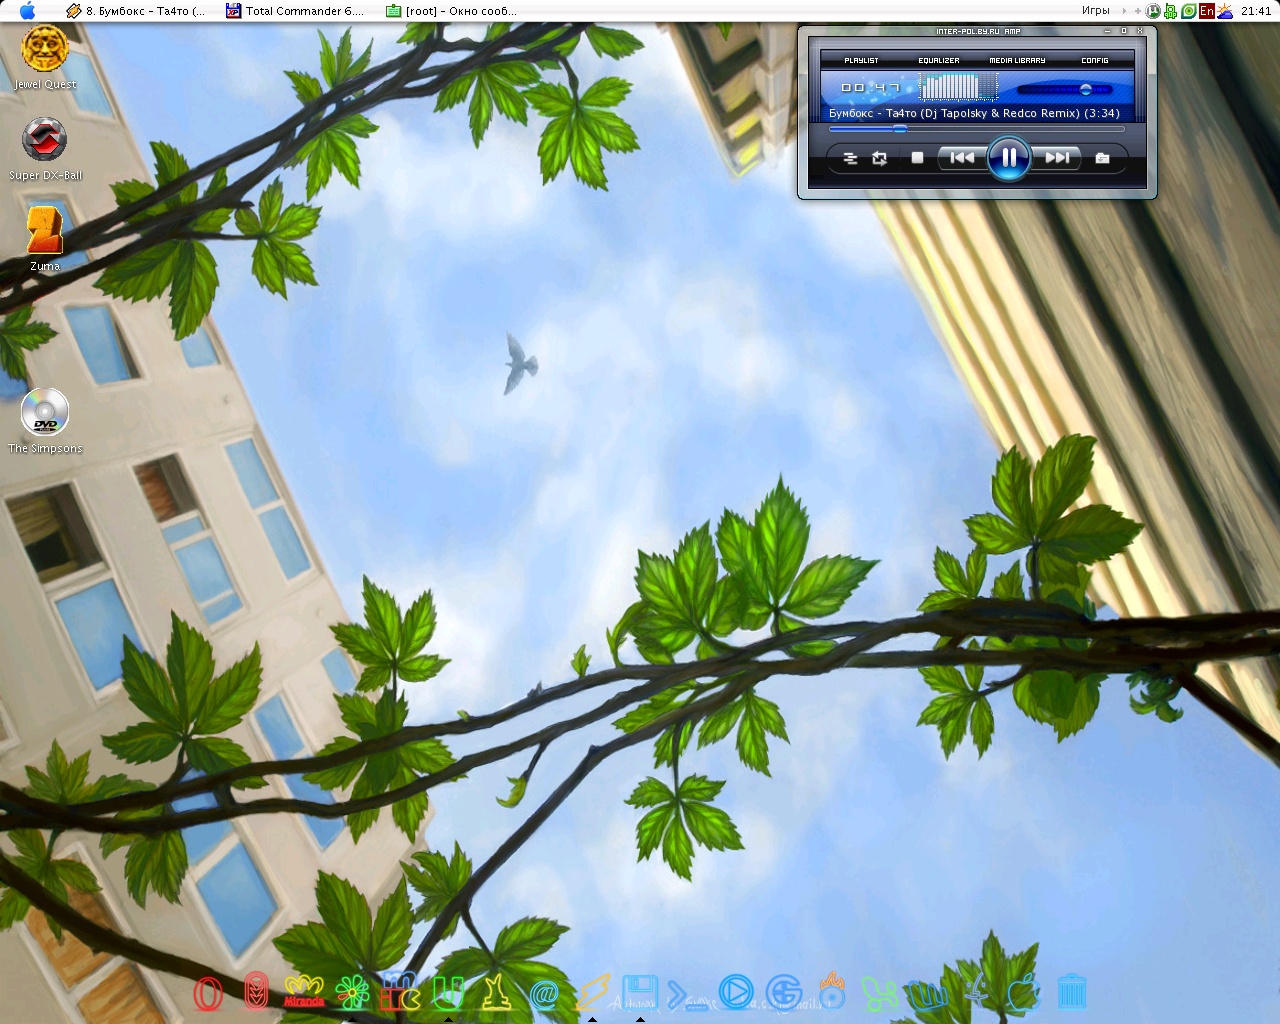The image size is (1280, 1024).
Task: Open the ICQ flower icon in dock
Action: 352,992
